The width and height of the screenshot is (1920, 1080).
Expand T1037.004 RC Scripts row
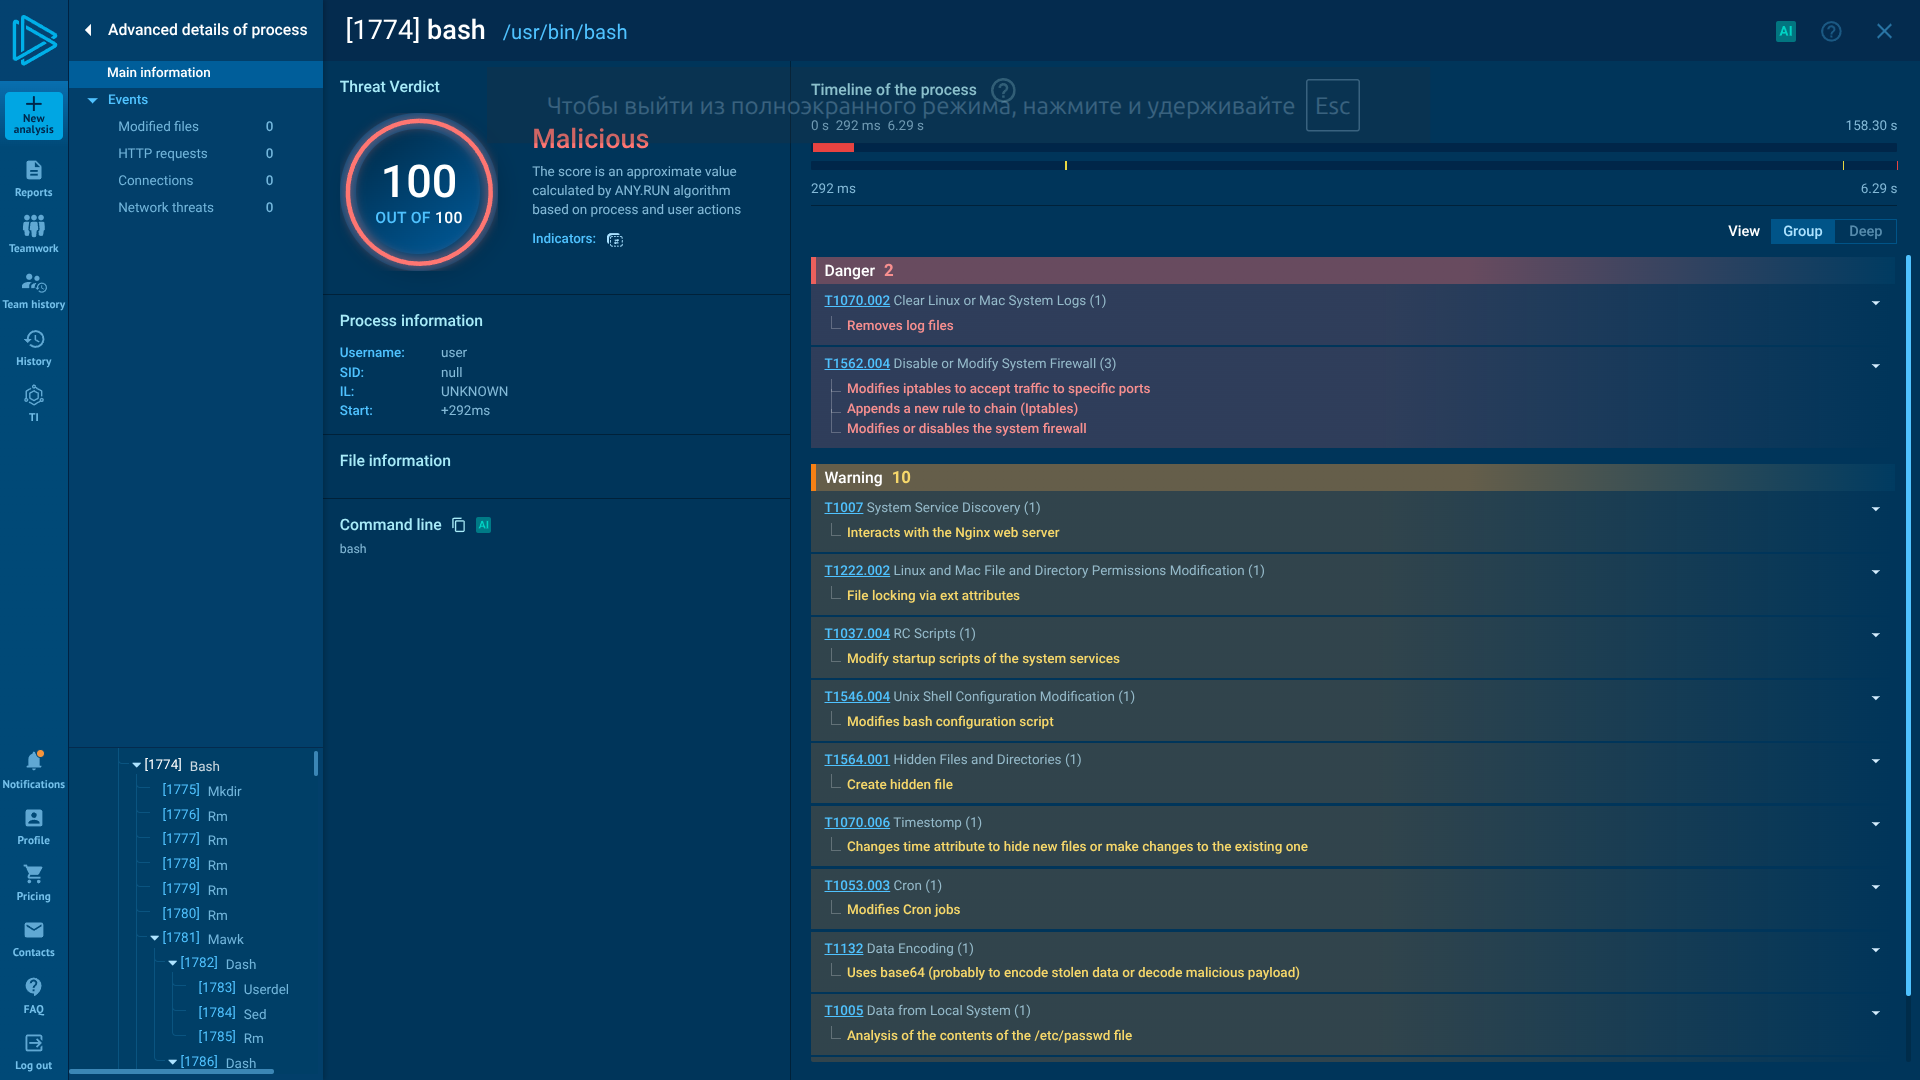(x=1875, y=635)
